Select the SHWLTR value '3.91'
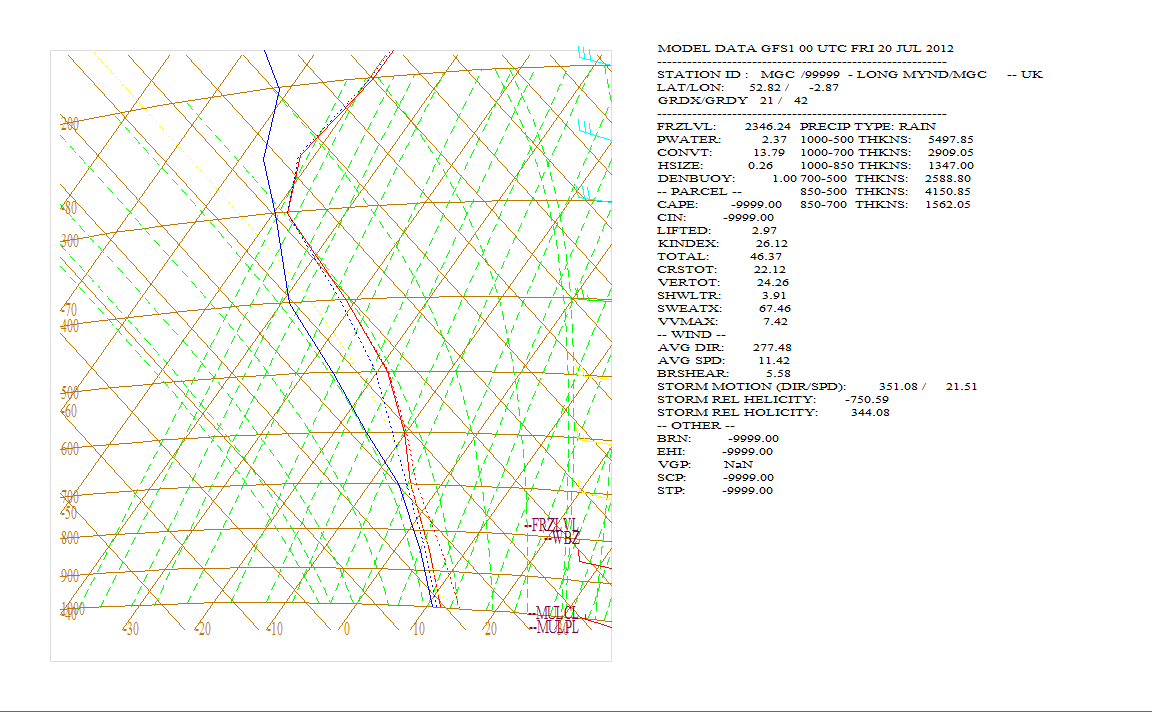This screenshot has width=1152, height=712. tap(774, 295)
